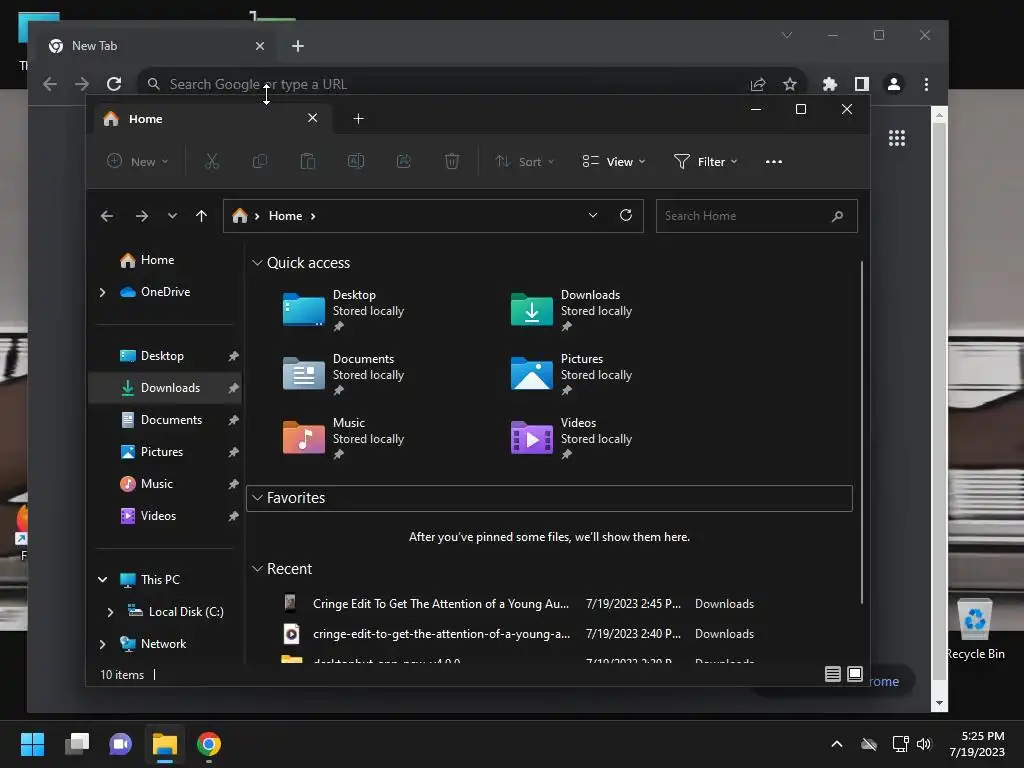The width and height of the screenshot is (1024, 768).
Task: Open the New dropdown in File Explorer
Action: tap(138, 161)
